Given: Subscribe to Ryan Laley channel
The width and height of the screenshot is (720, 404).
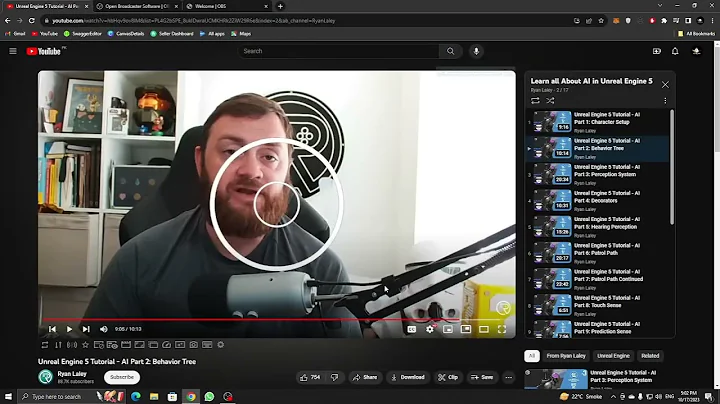Looking at the screenshot, I should click(x=122, y=377).
